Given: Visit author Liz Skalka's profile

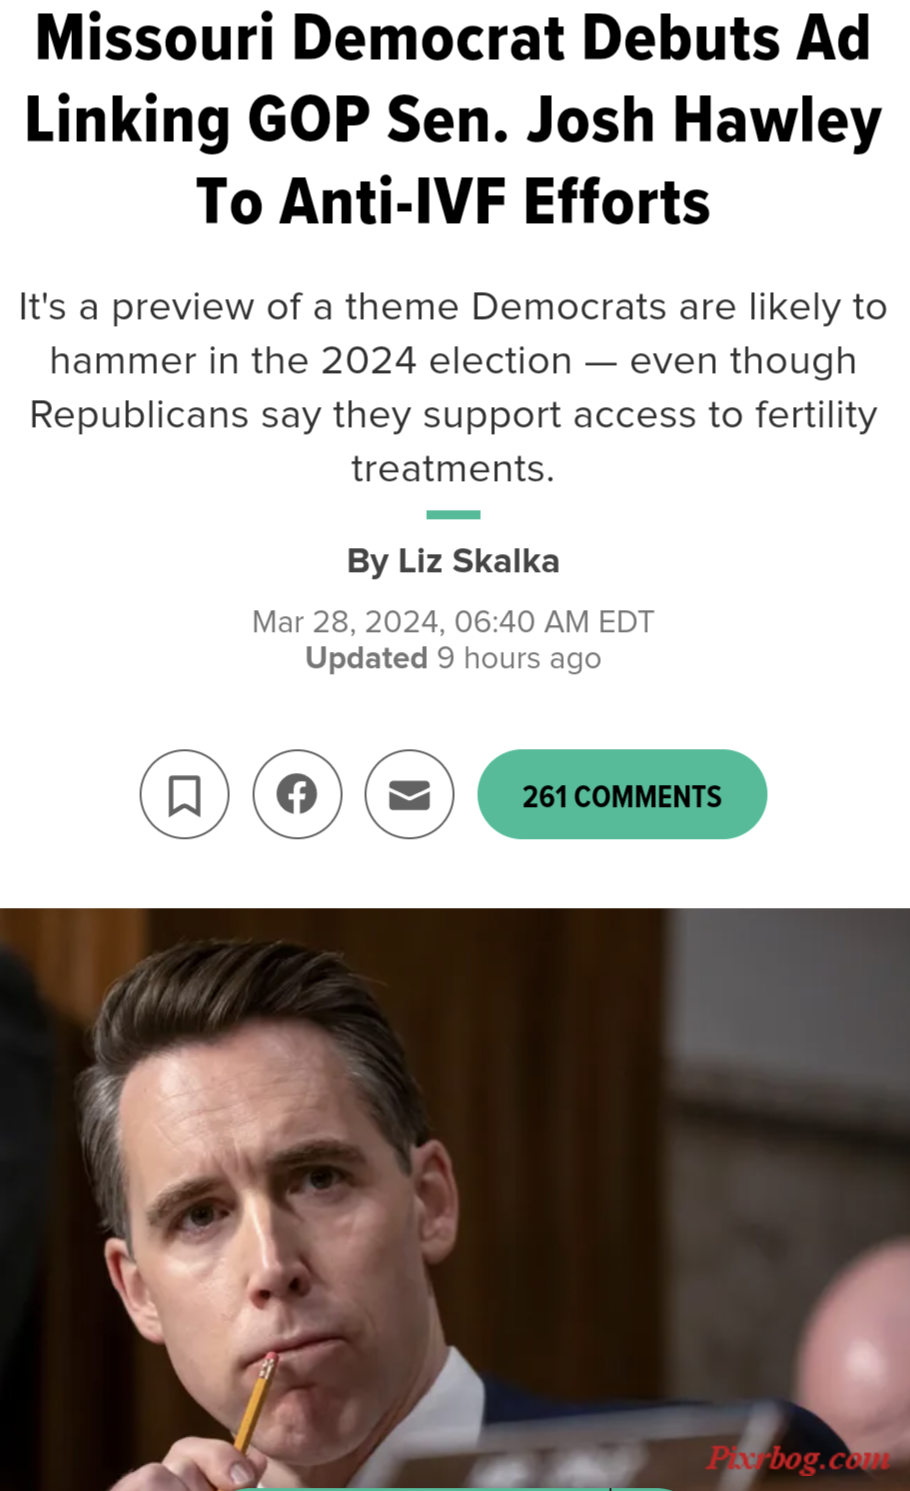Looking at the screenshot, I should 478,561.
